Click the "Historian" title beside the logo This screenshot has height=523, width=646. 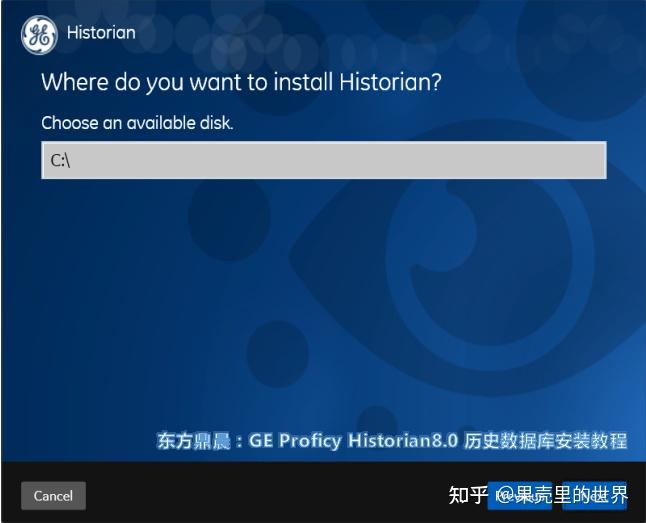[x=101, y=33]
